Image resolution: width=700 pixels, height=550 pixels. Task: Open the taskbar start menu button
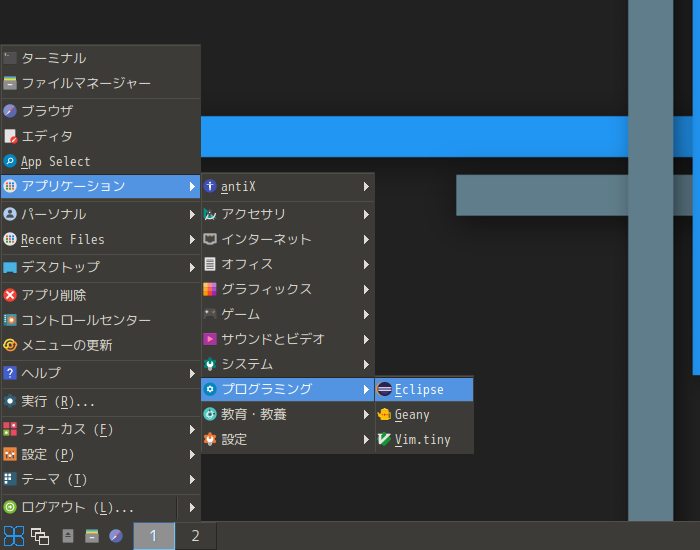(13, 536)
